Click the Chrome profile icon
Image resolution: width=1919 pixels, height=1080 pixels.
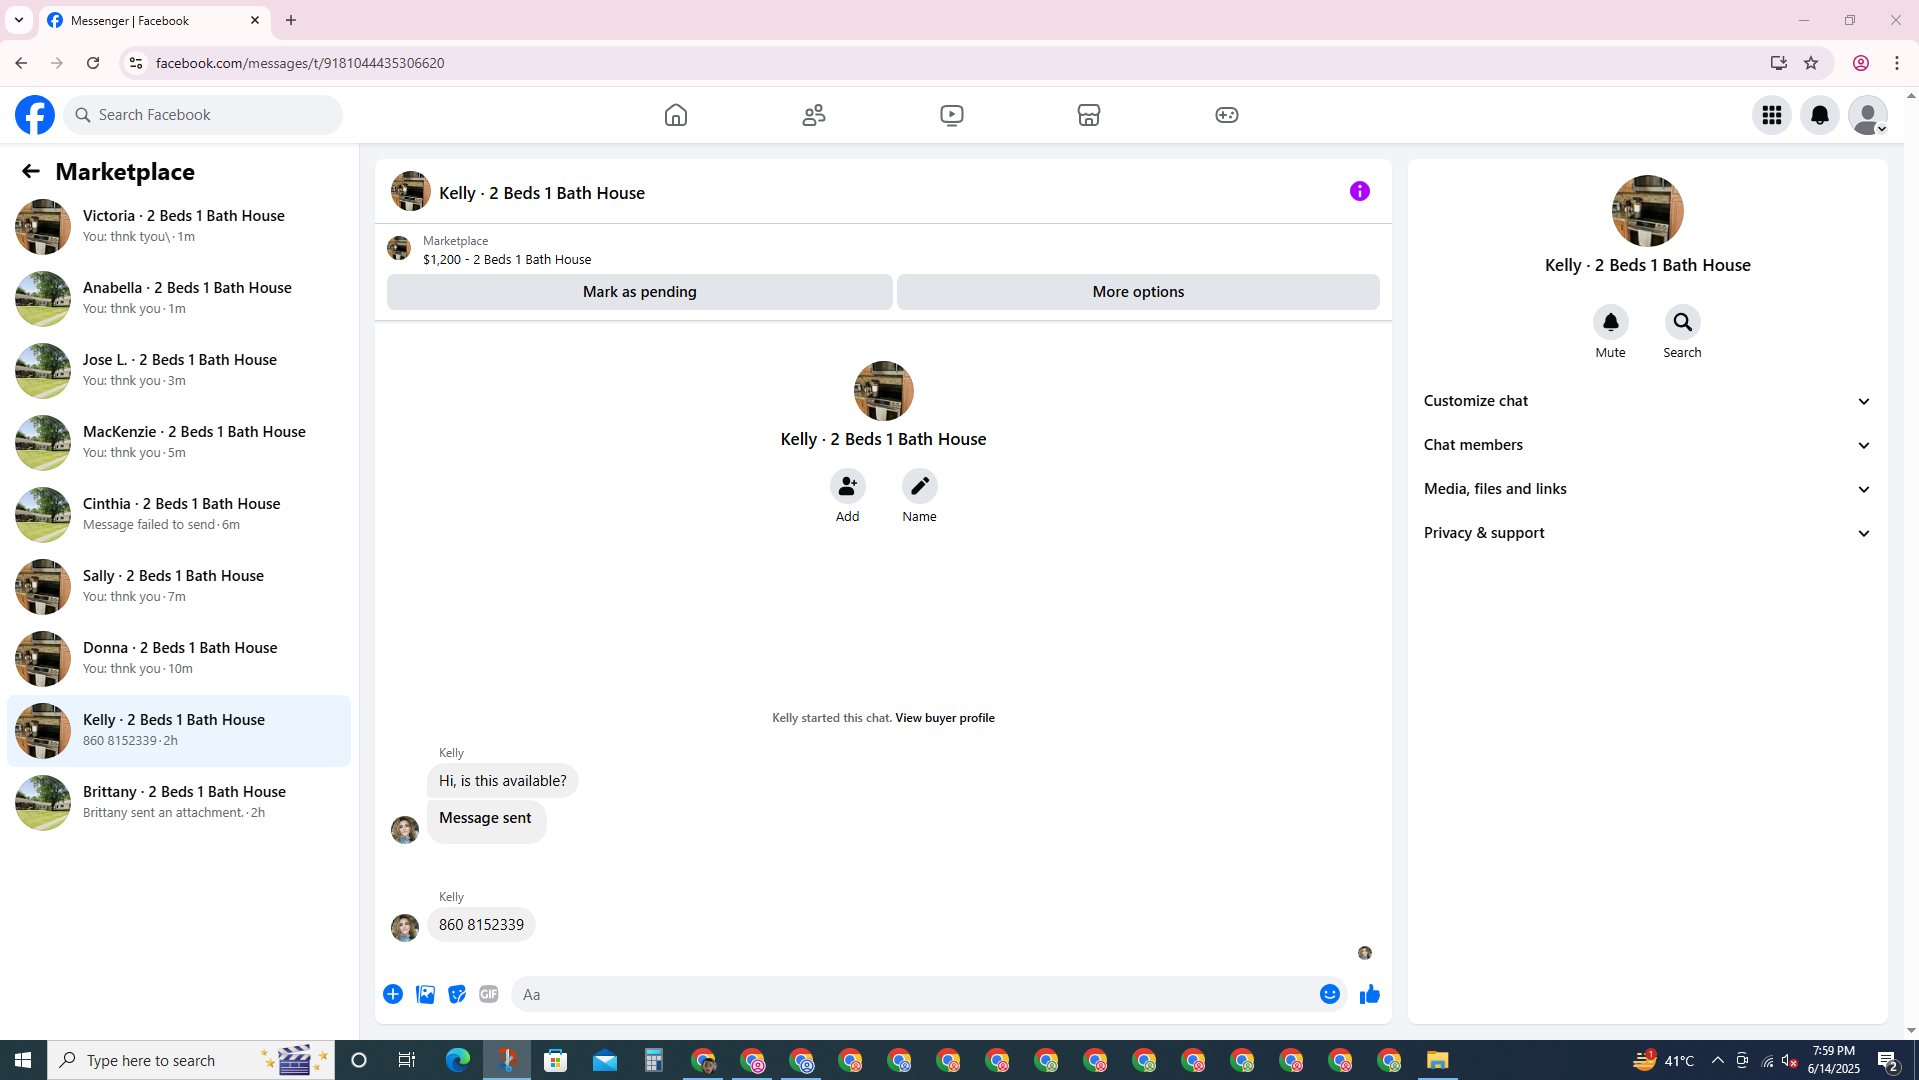[1861, 63]
